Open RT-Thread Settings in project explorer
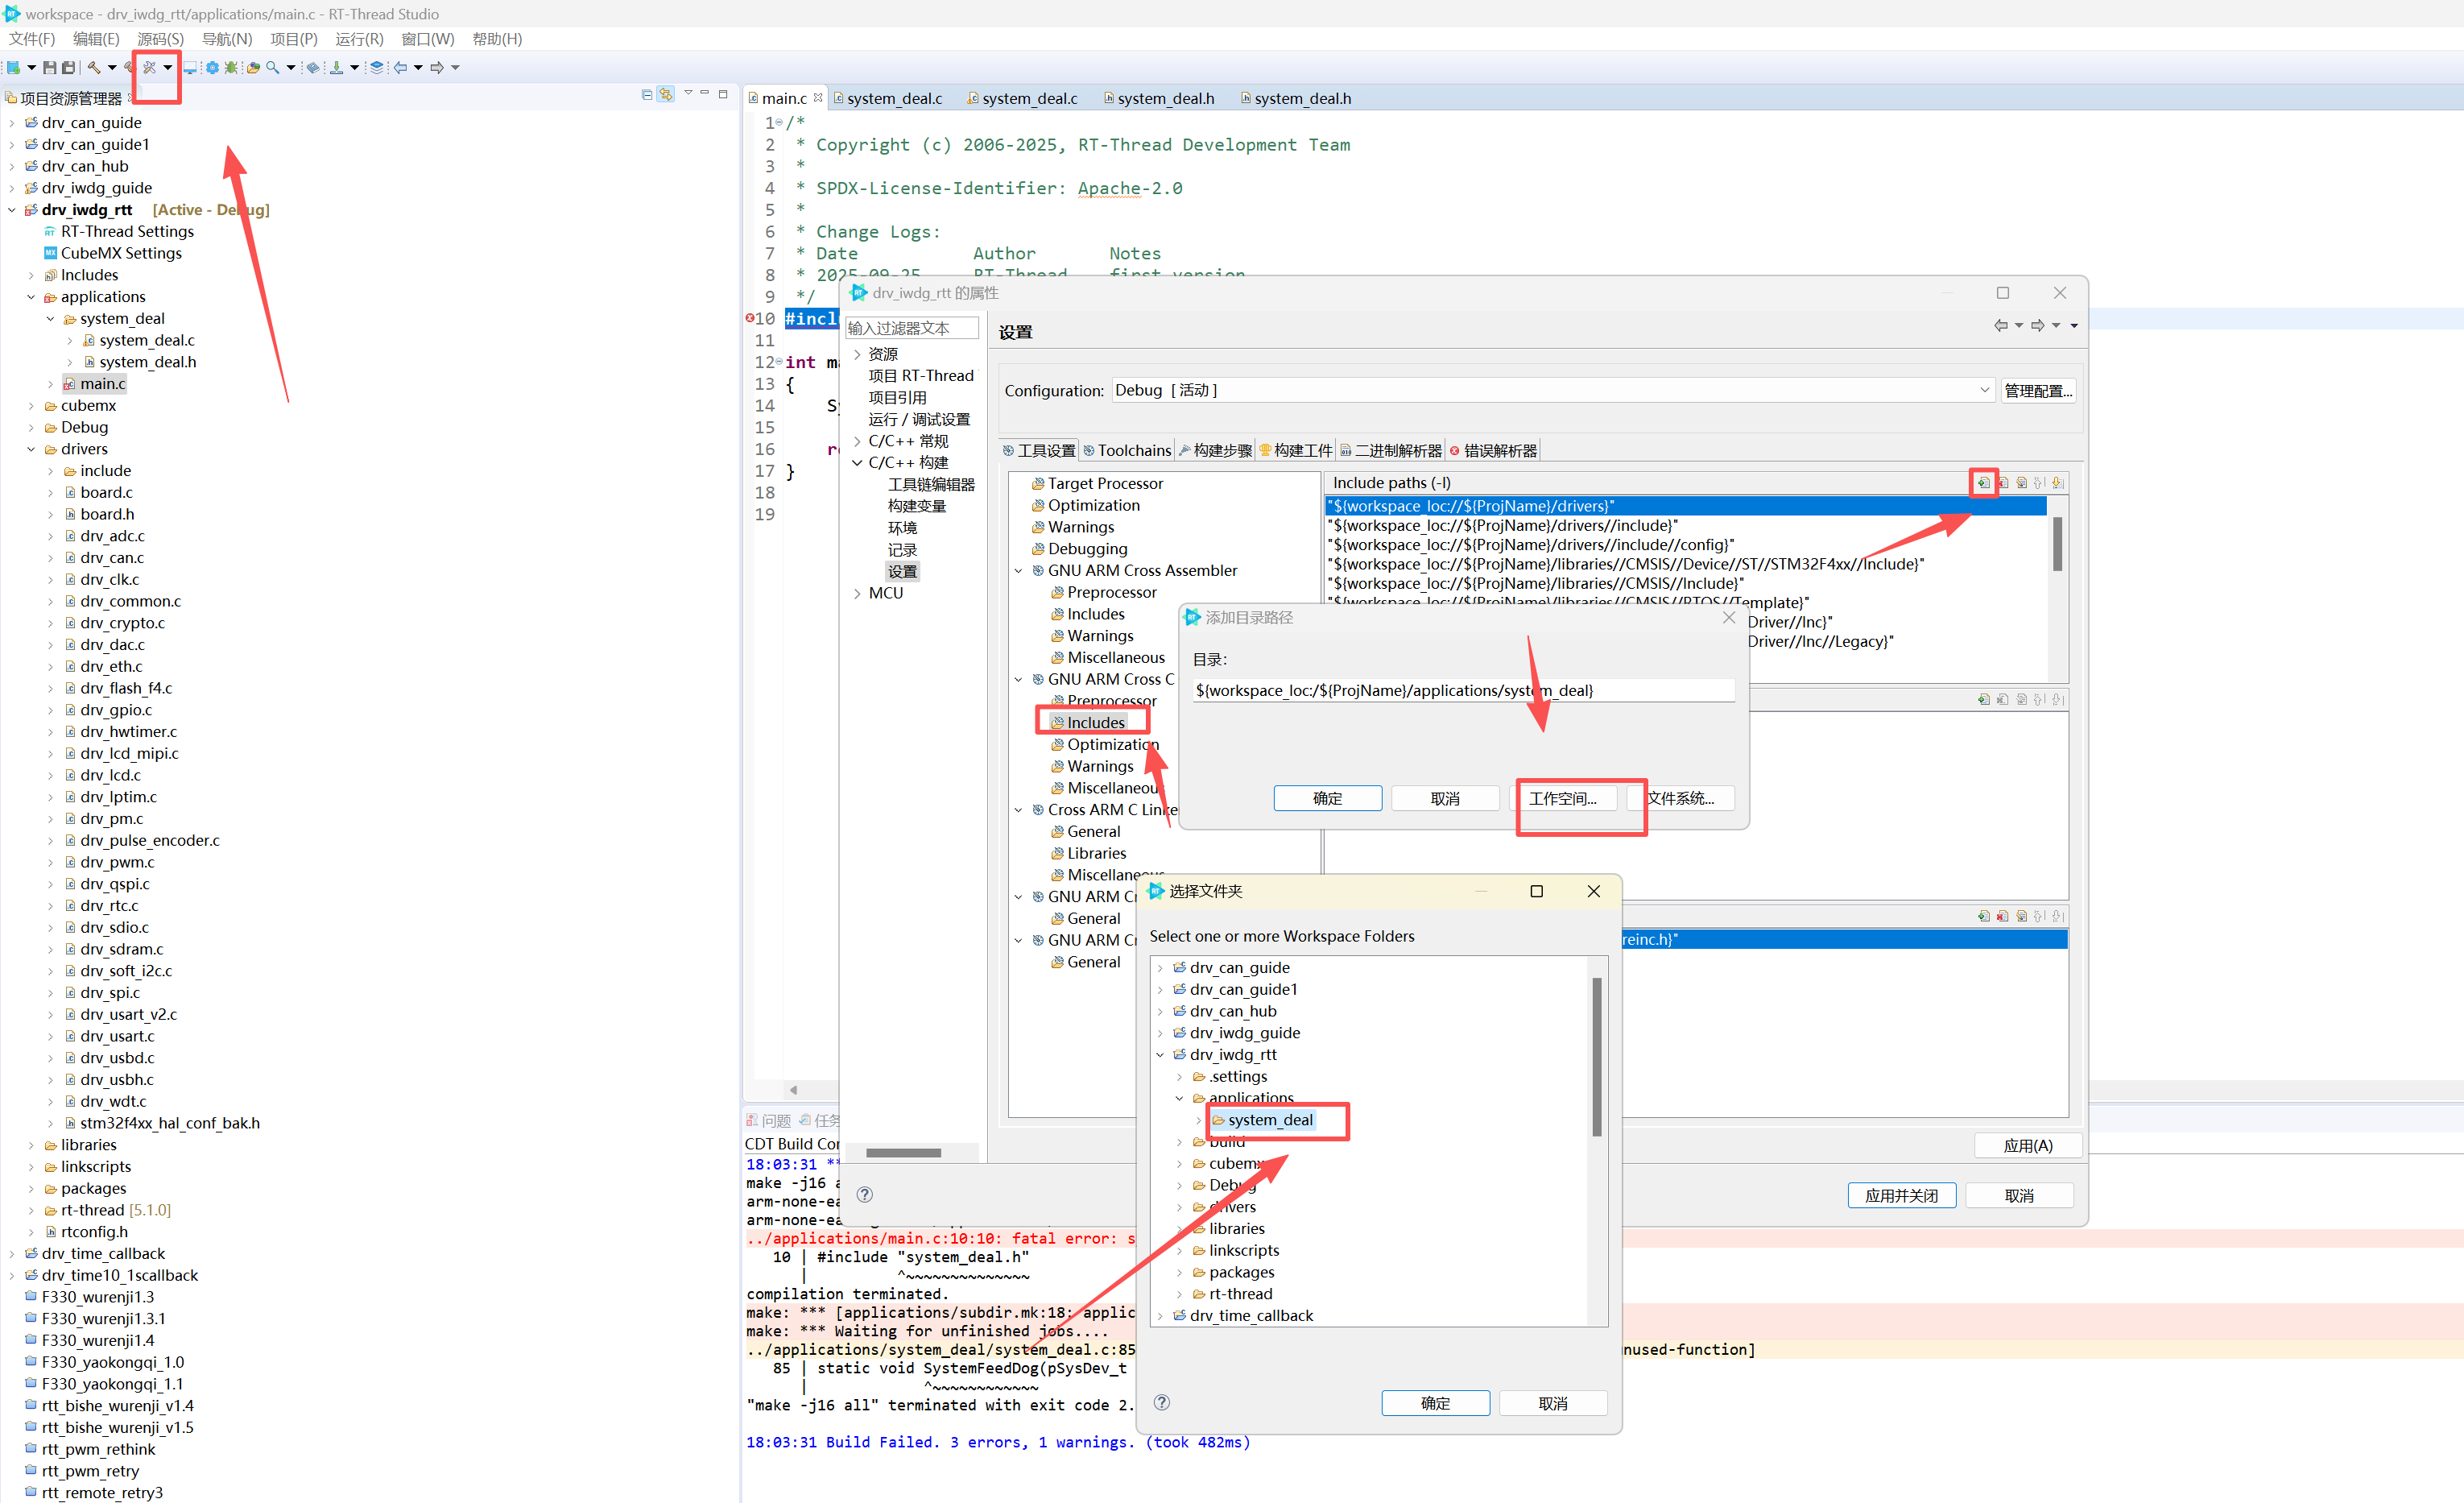This screenshot has width=2464, height=1503. (x=127, y=232)
